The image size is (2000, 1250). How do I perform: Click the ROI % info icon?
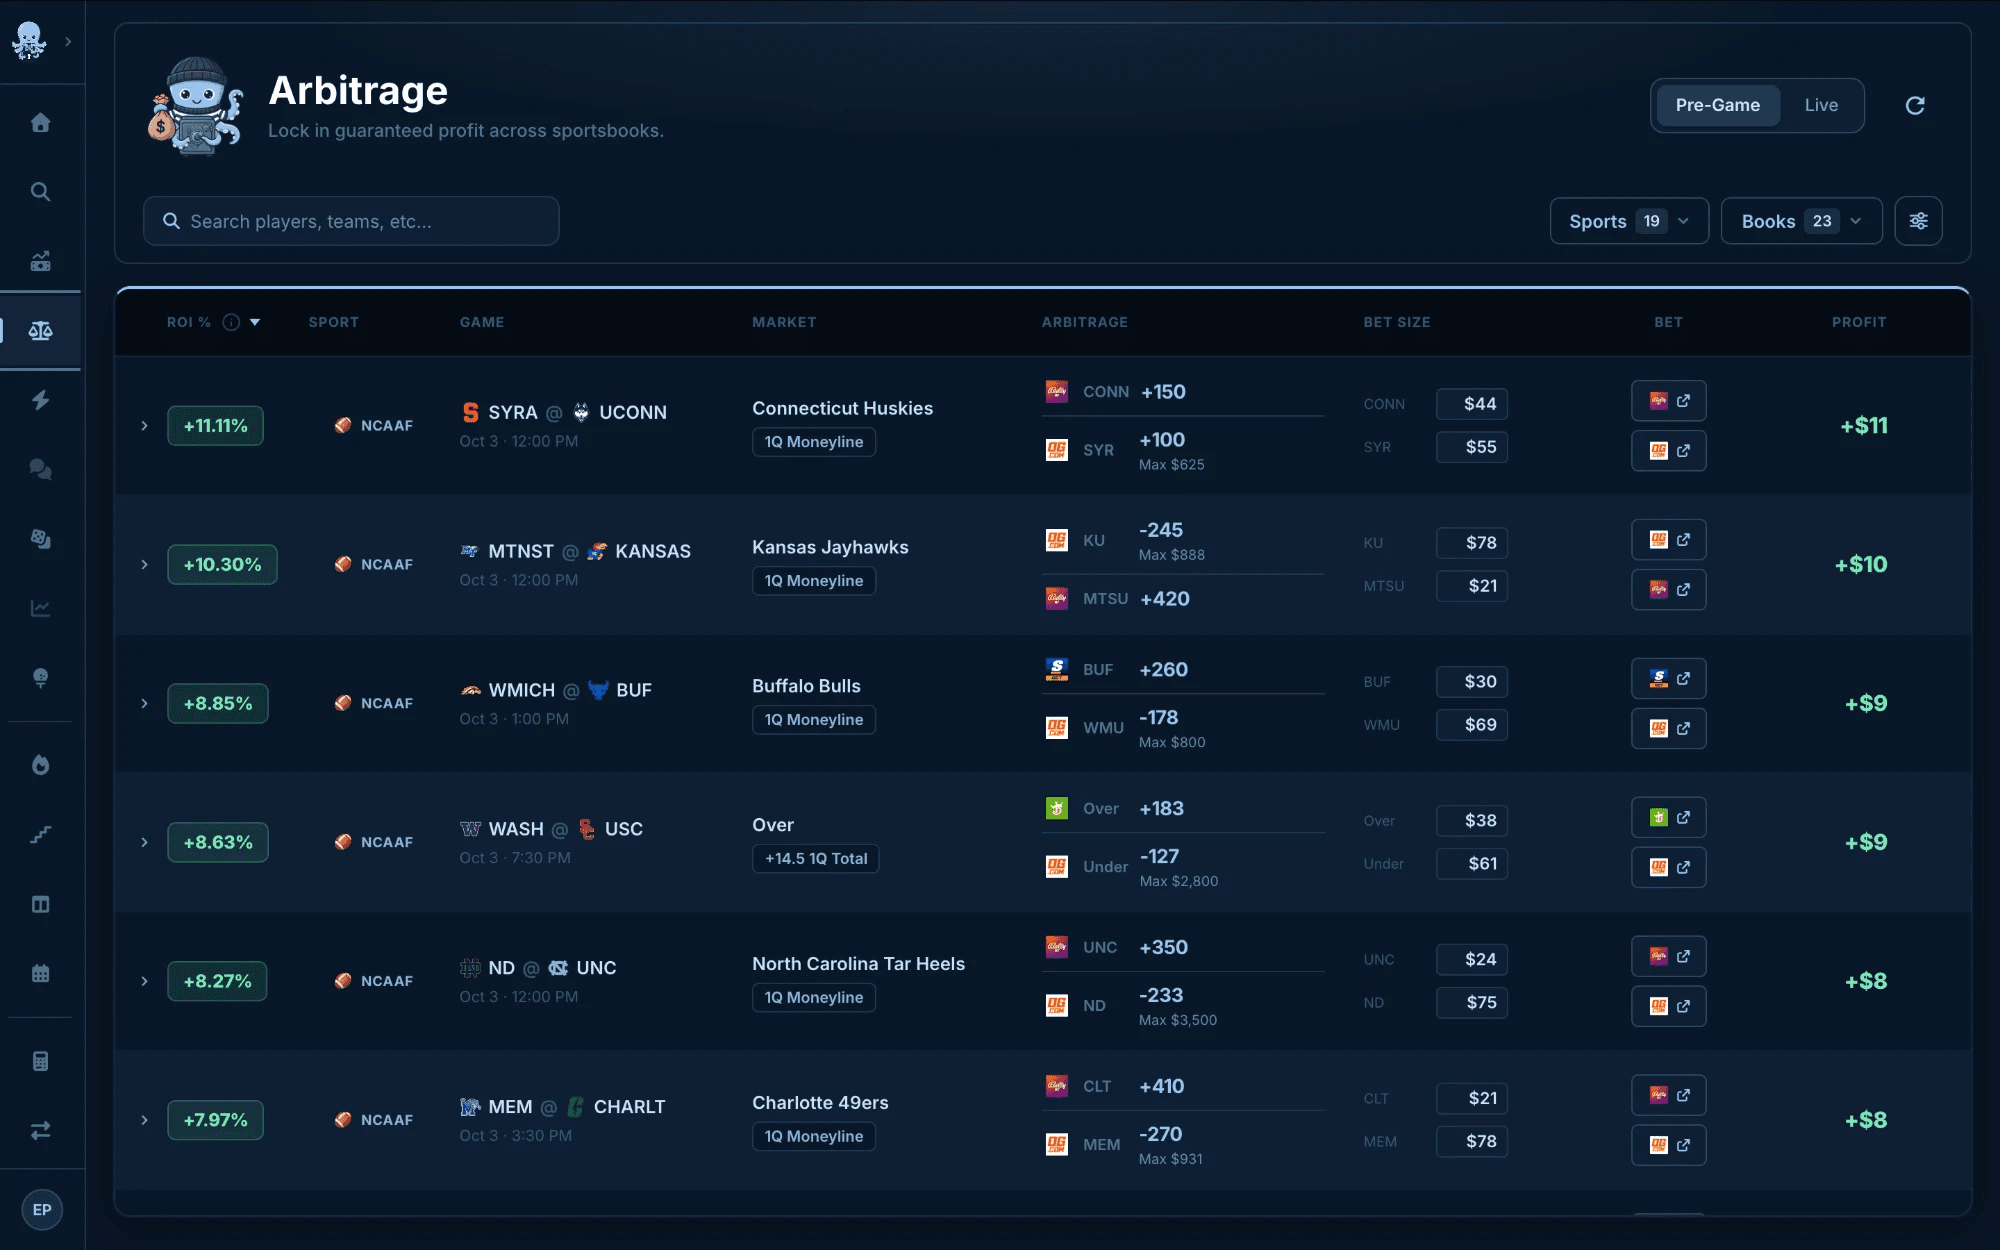click(231, 322)
